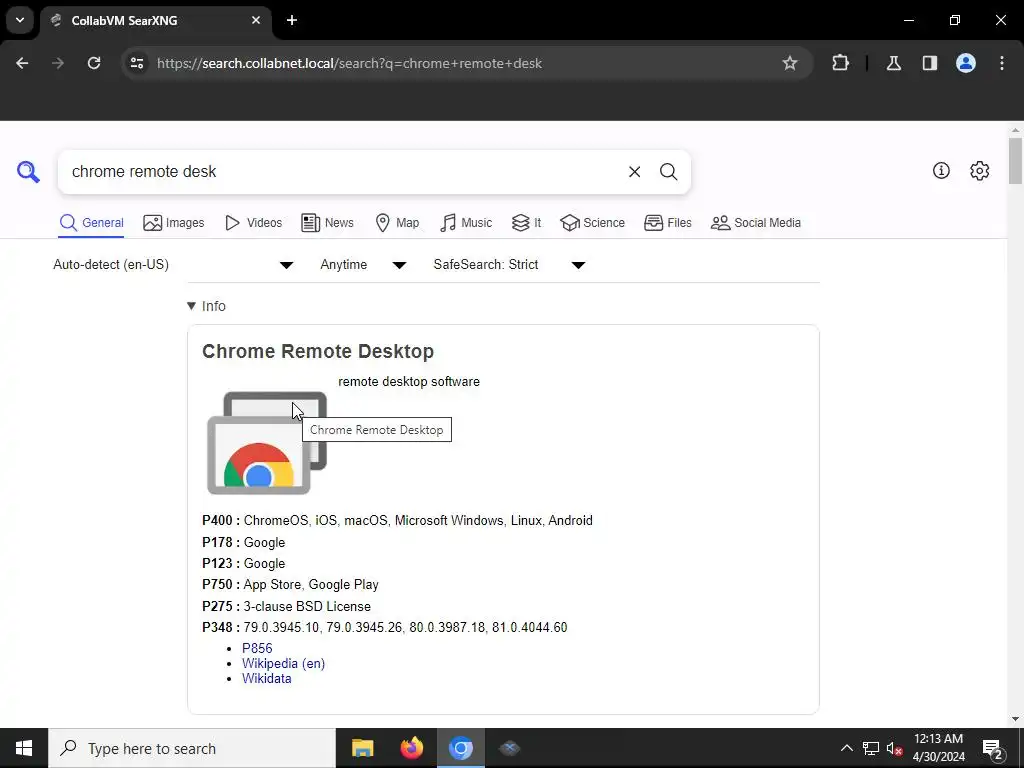Open a new tab with plus button
Viewport: 1024px width, 768px height.
click(x=292, y=20)
